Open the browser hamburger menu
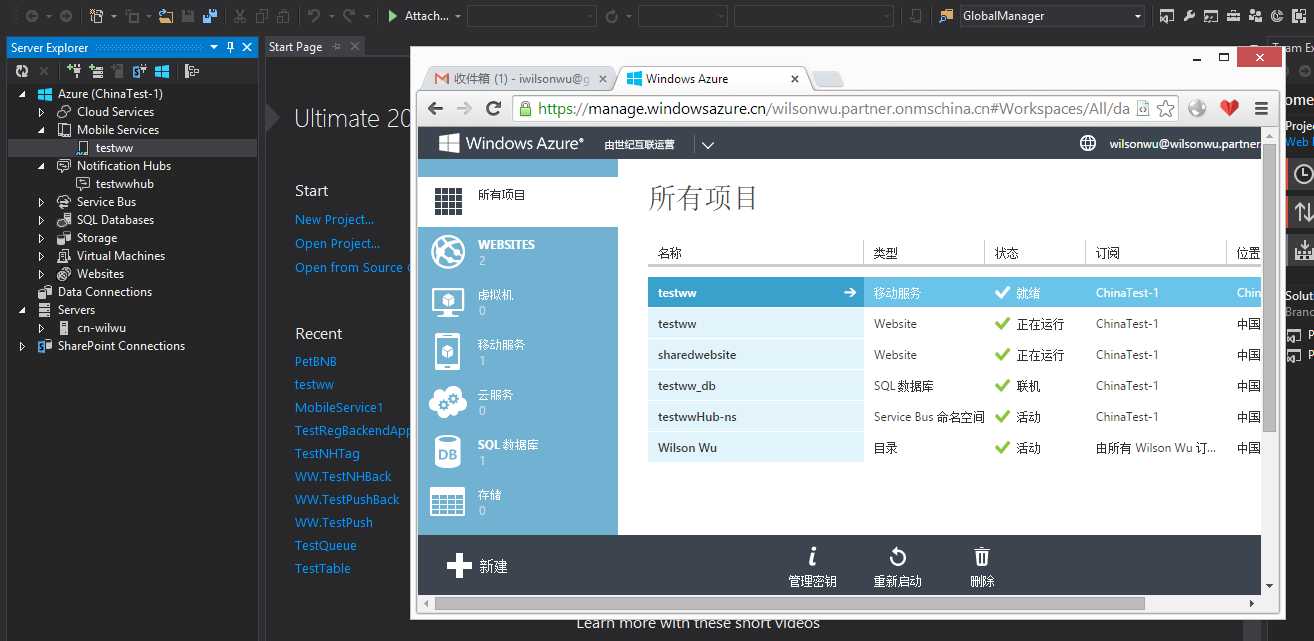Screen dimensions: 1314x641 click(1261, 108)
